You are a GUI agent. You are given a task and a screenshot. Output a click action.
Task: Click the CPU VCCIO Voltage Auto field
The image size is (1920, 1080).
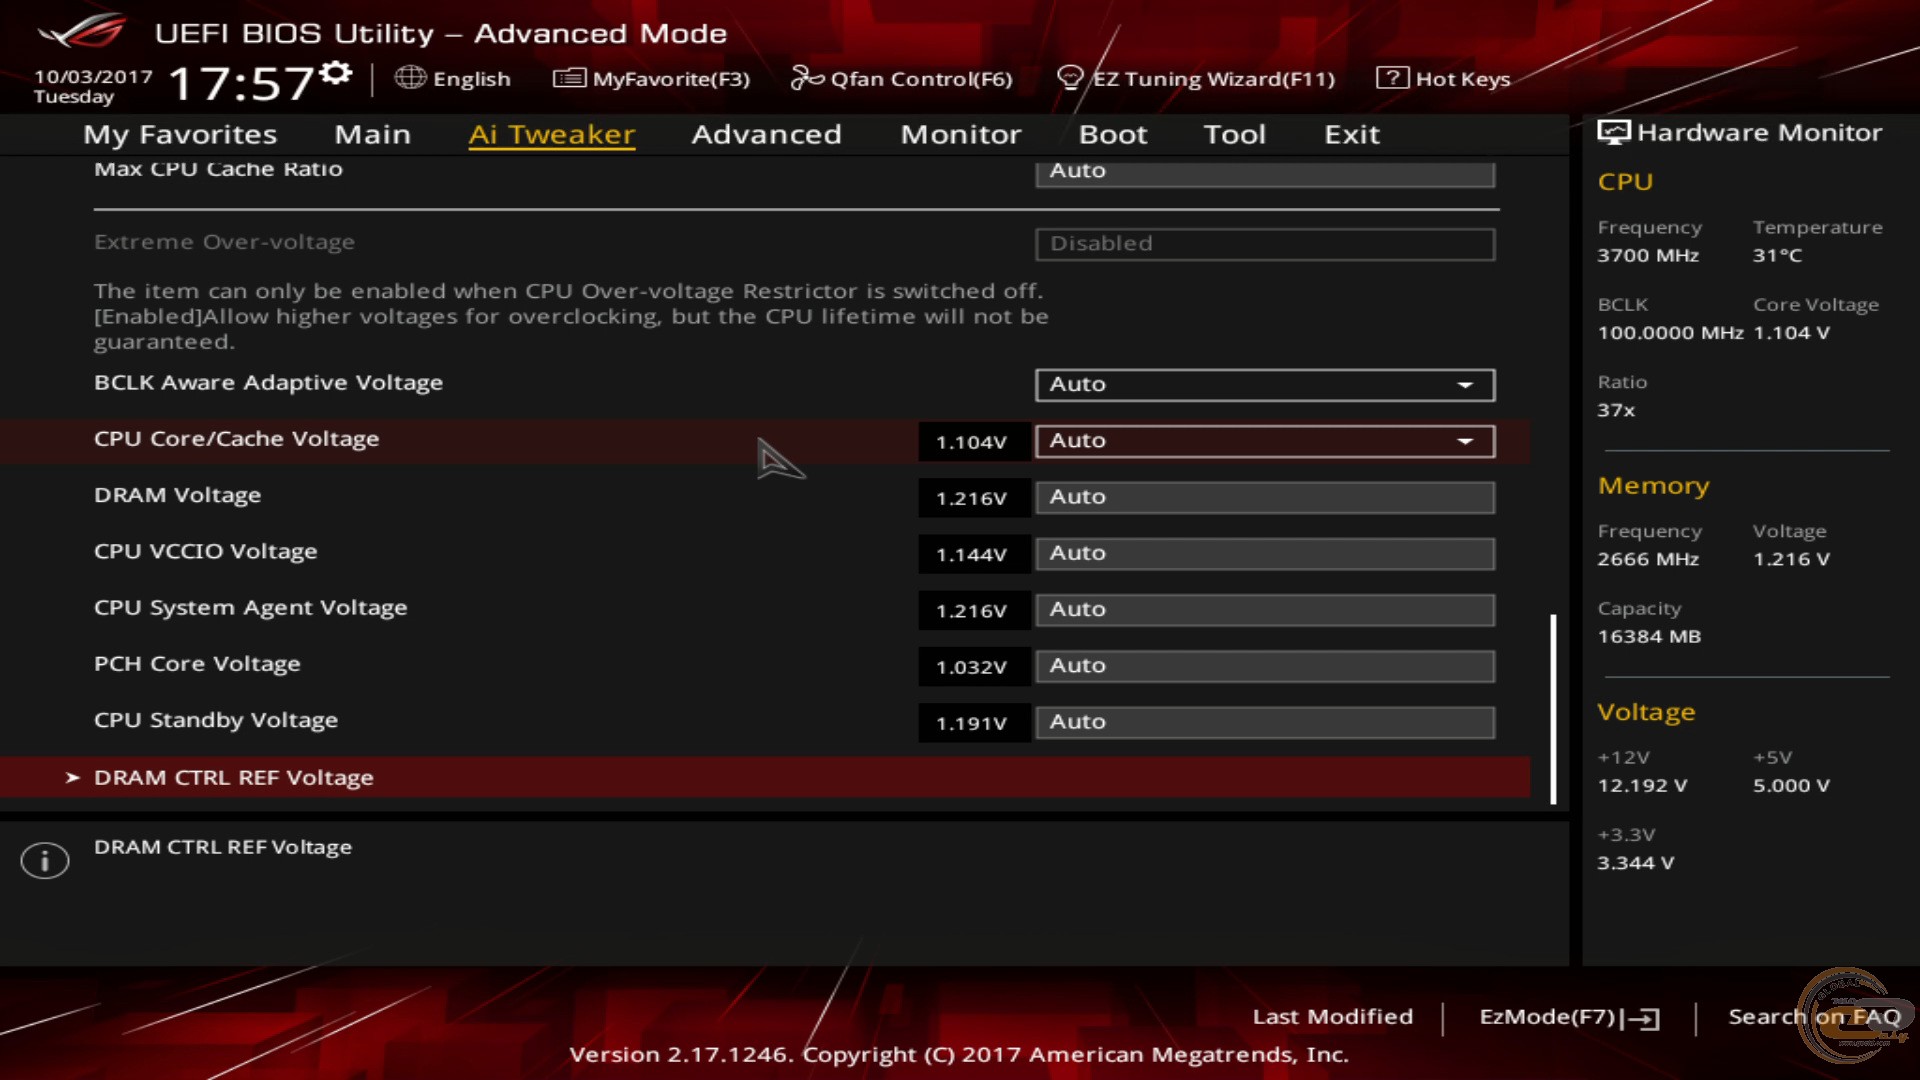coord(1264,553)
